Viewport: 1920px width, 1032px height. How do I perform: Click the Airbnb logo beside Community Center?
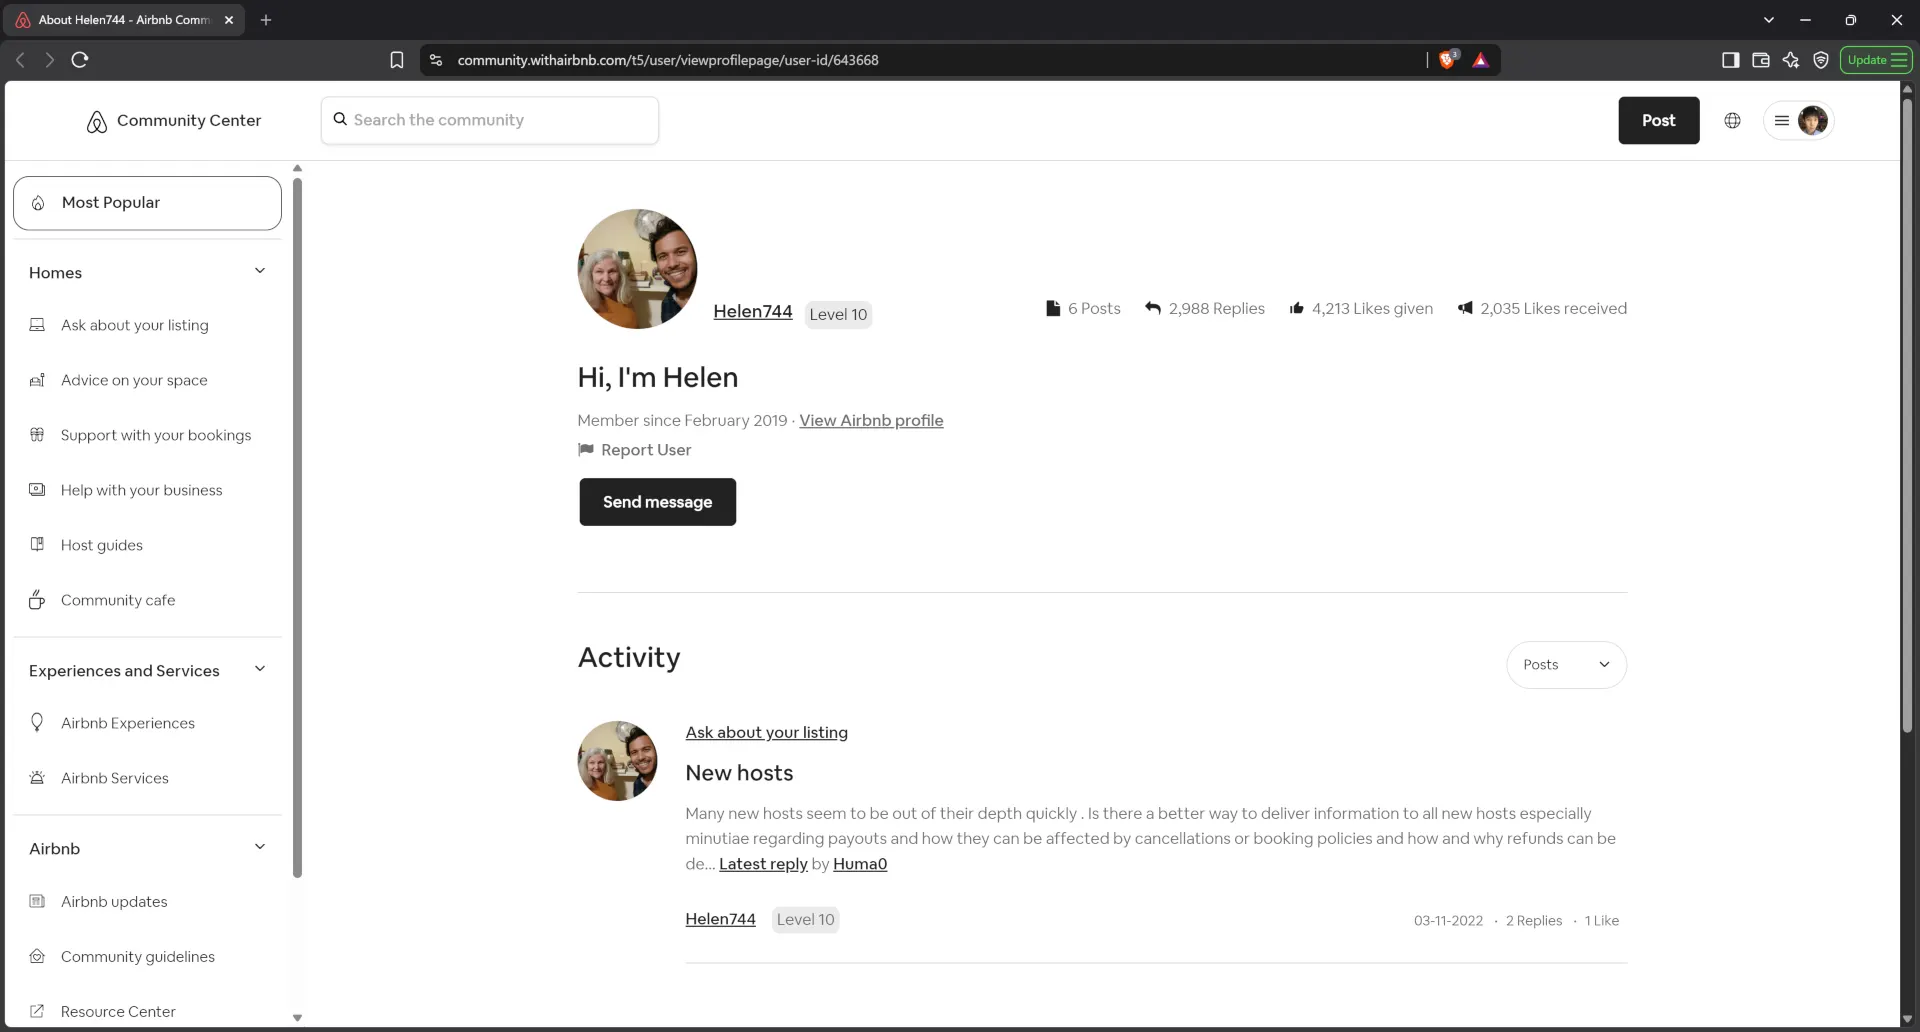click(x=96, y=121)
